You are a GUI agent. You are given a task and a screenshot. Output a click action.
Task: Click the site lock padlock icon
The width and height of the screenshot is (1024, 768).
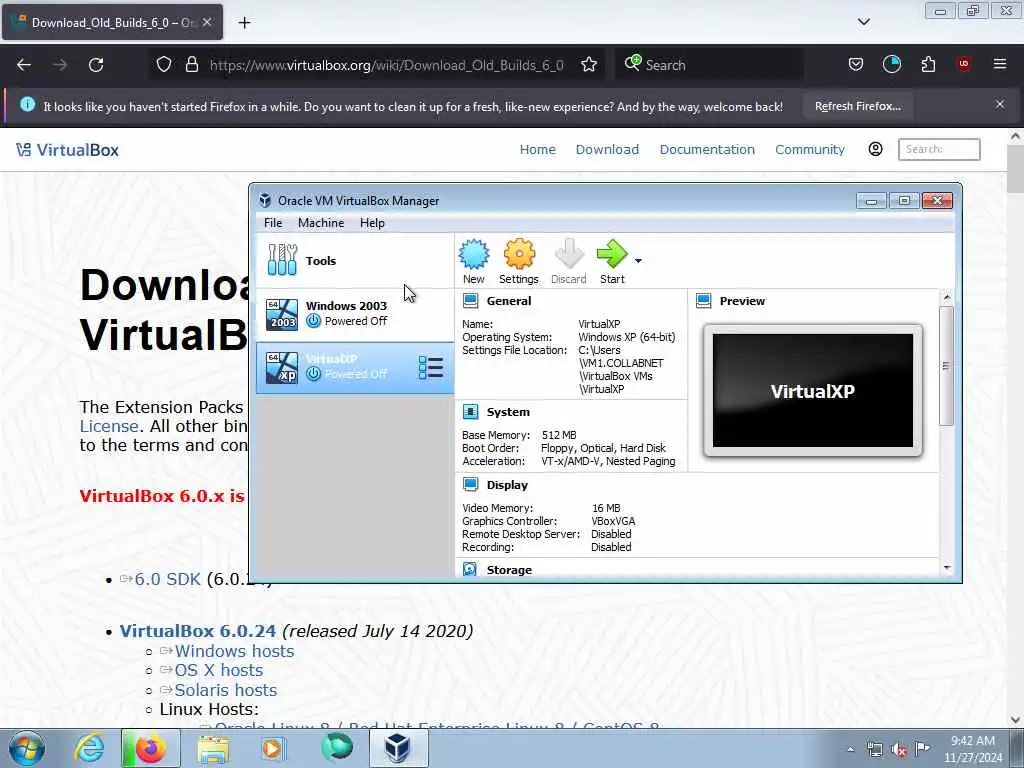click(x=191, y=65)
